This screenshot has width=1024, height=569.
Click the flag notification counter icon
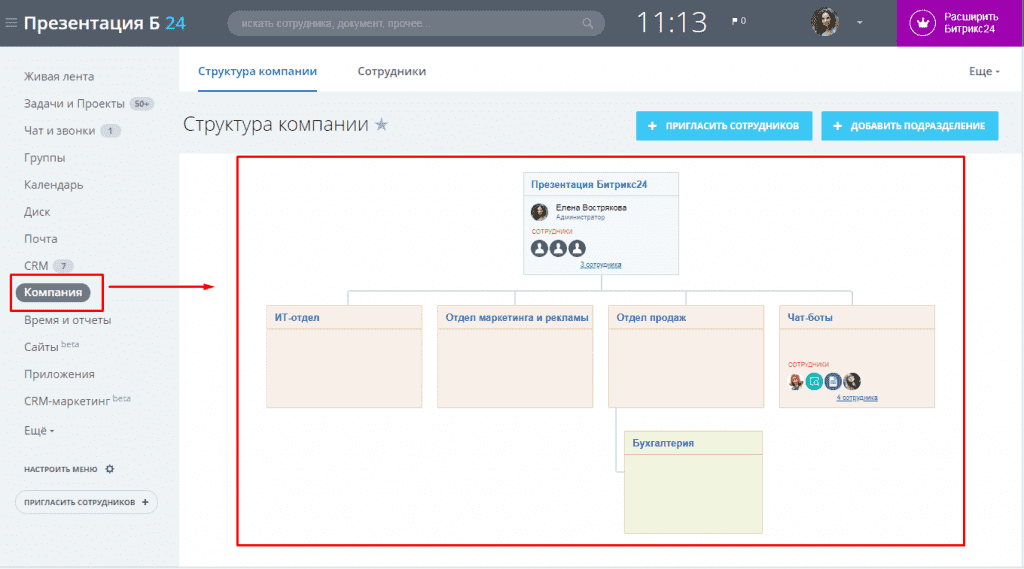coord(735,21)
